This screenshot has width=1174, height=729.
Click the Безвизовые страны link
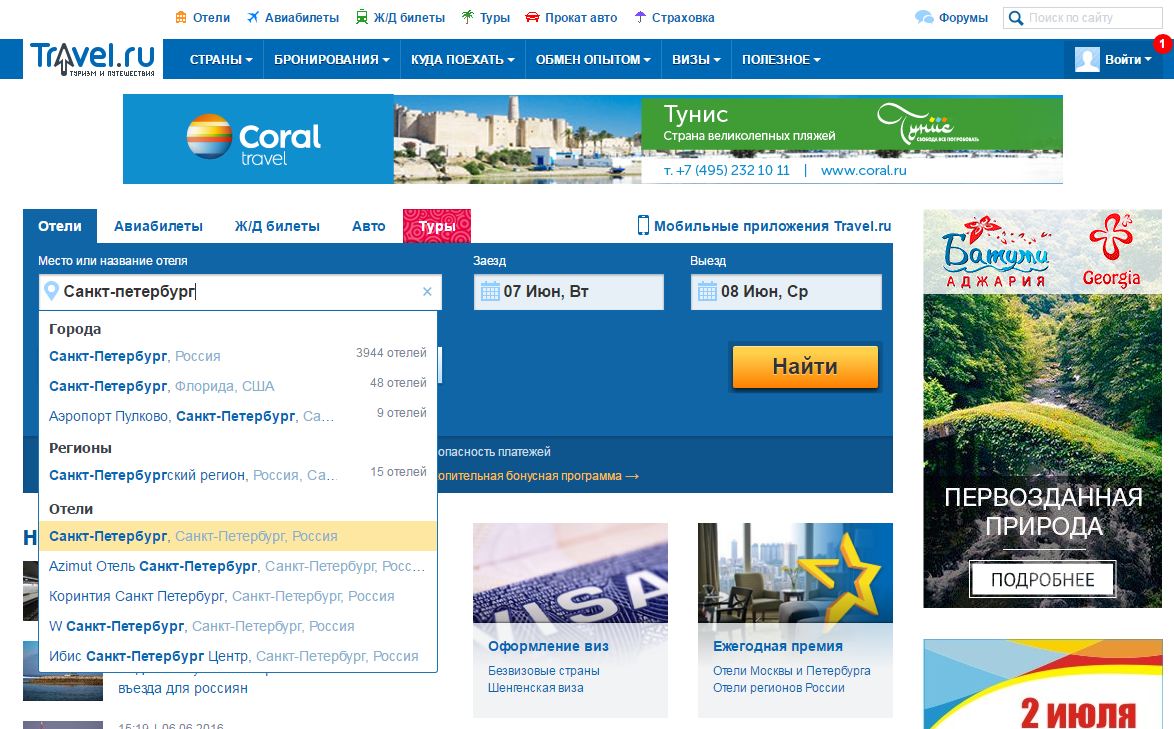pos(544,671)
